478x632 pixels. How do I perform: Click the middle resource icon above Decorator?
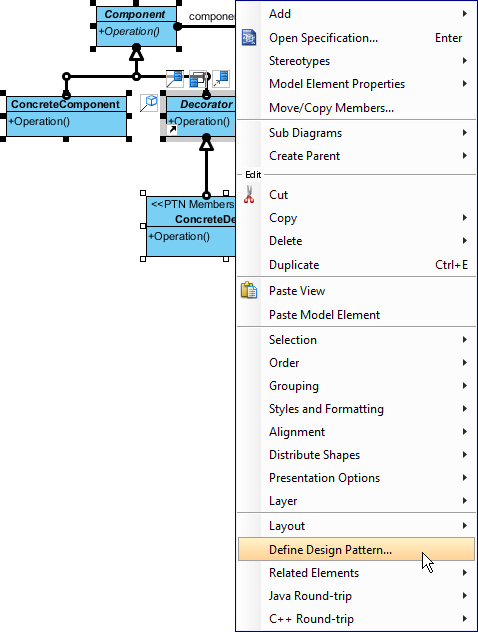(x=197, y=79)
